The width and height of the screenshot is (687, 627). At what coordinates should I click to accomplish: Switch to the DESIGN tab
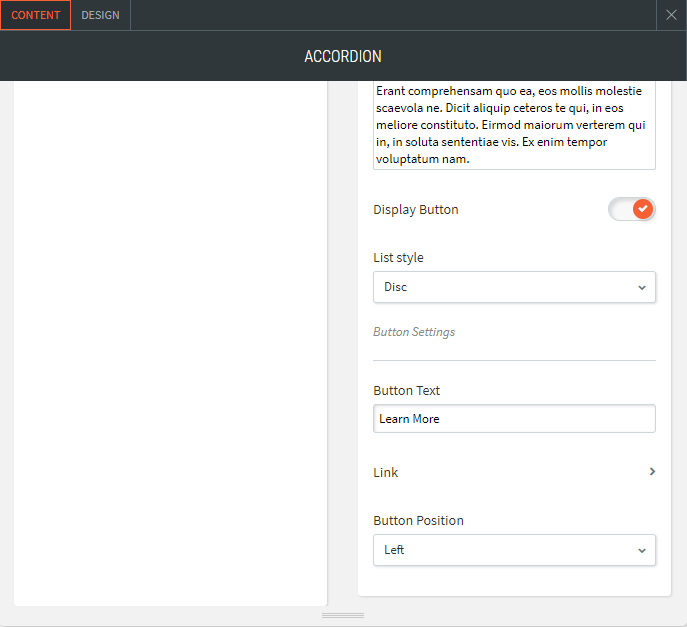pyautogui.click(x=100, y=15)
